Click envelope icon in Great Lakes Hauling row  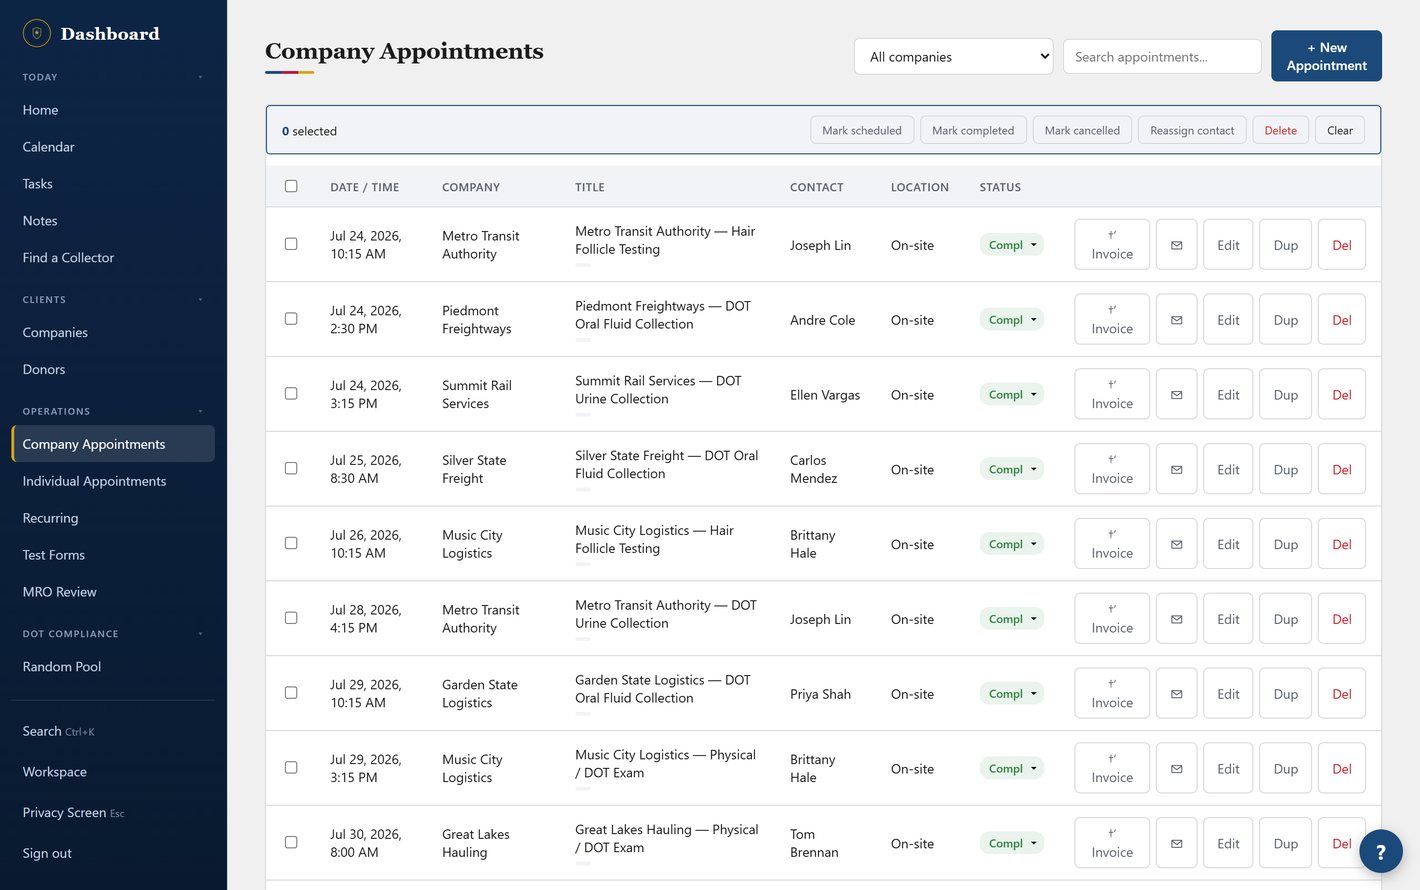tap(1176, 843)
